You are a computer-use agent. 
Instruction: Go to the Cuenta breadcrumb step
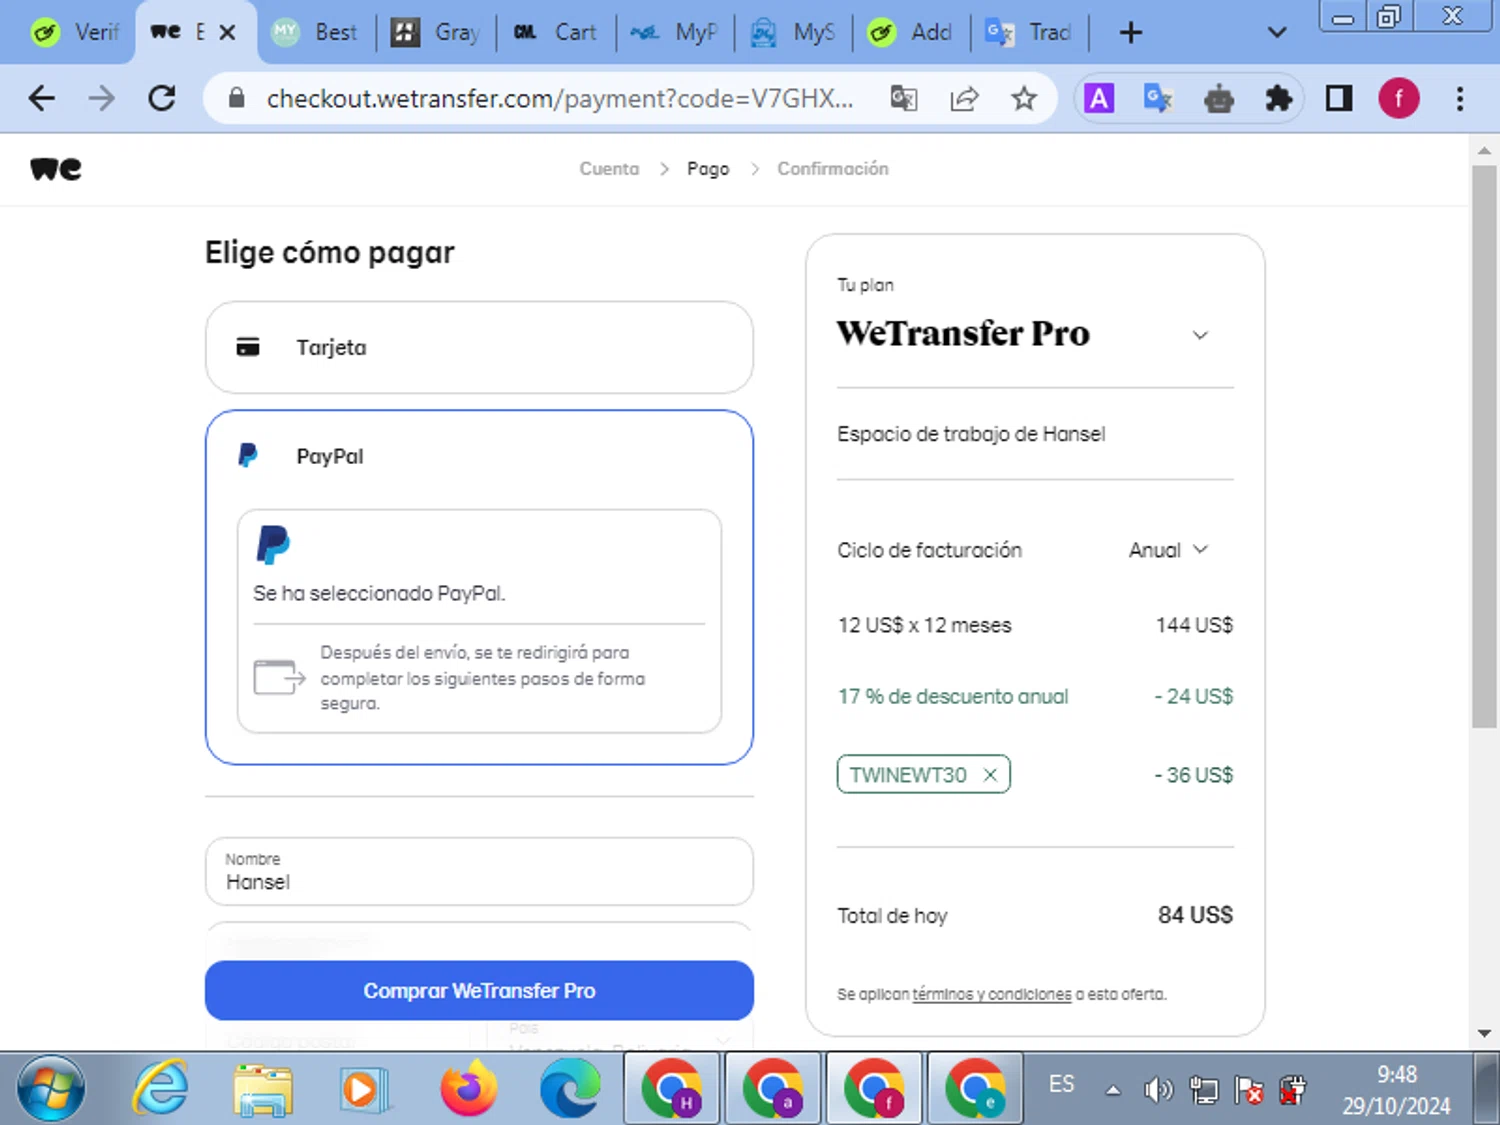pos(609,169)
